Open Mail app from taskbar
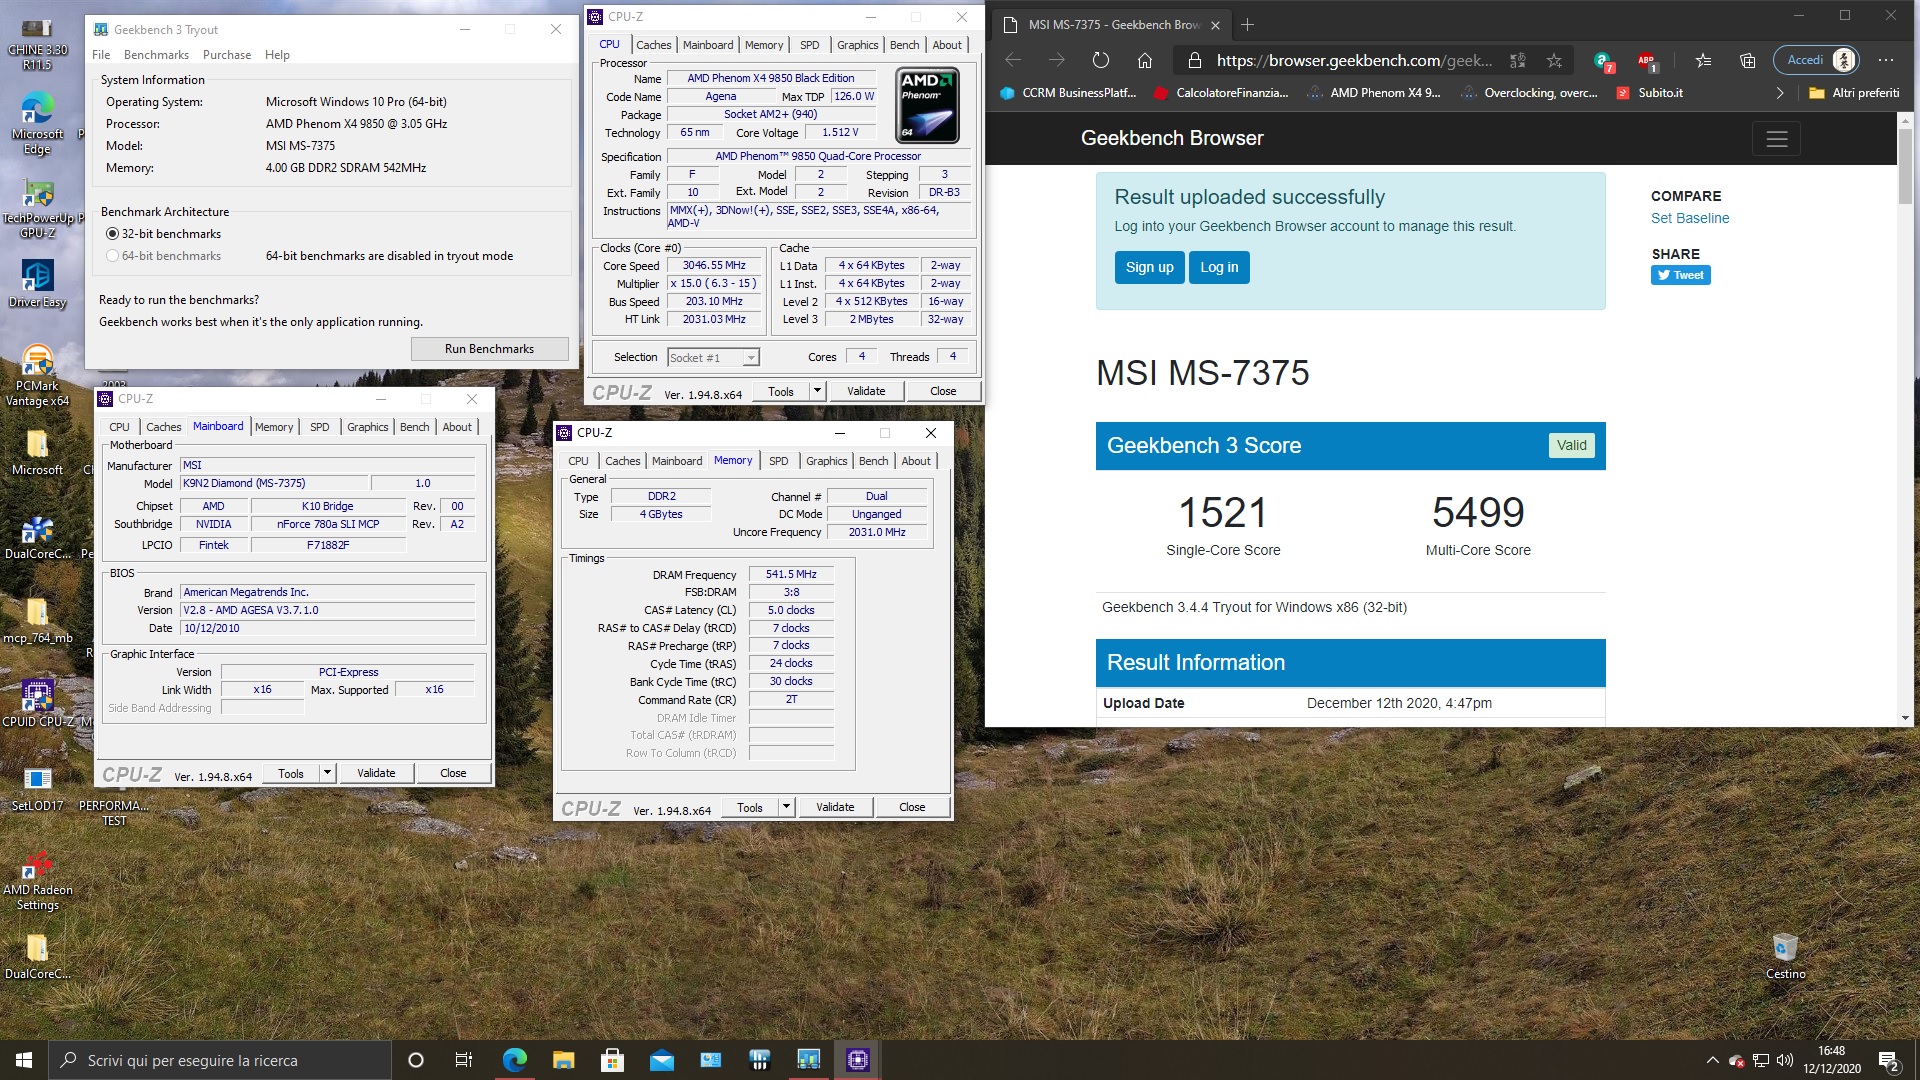The width and height of the screenshot is (1920, 1080). (661, 1060)
